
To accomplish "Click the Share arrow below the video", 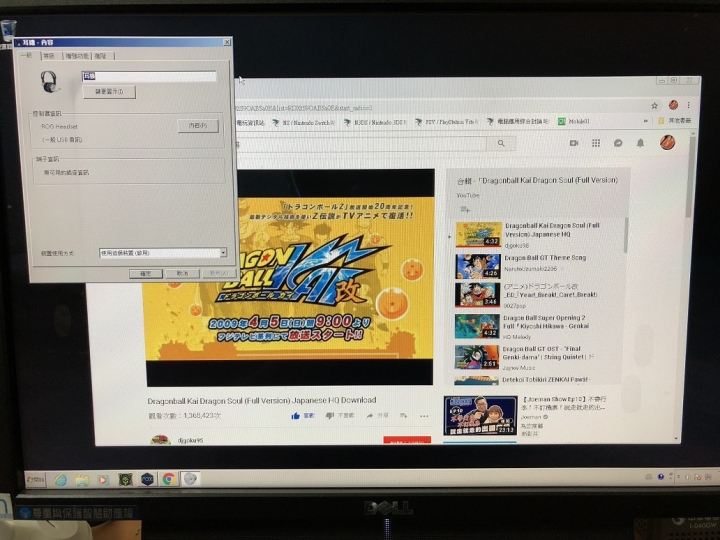I will pos(369,416).
